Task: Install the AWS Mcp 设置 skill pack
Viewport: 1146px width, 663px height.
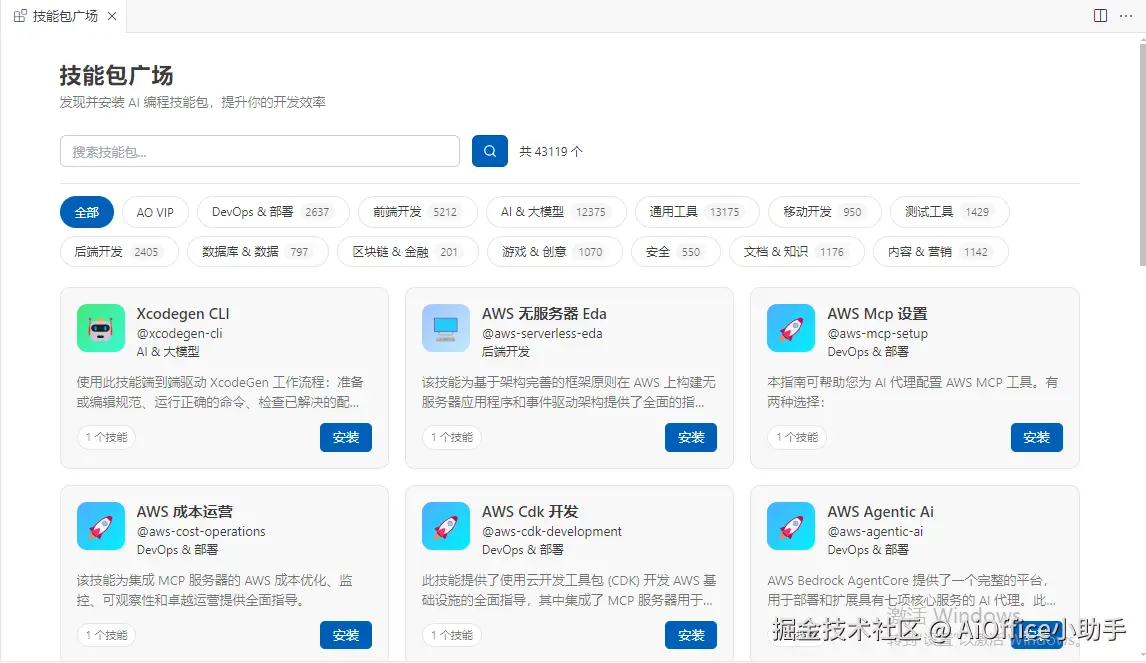Action: (x=1036, y=437)
